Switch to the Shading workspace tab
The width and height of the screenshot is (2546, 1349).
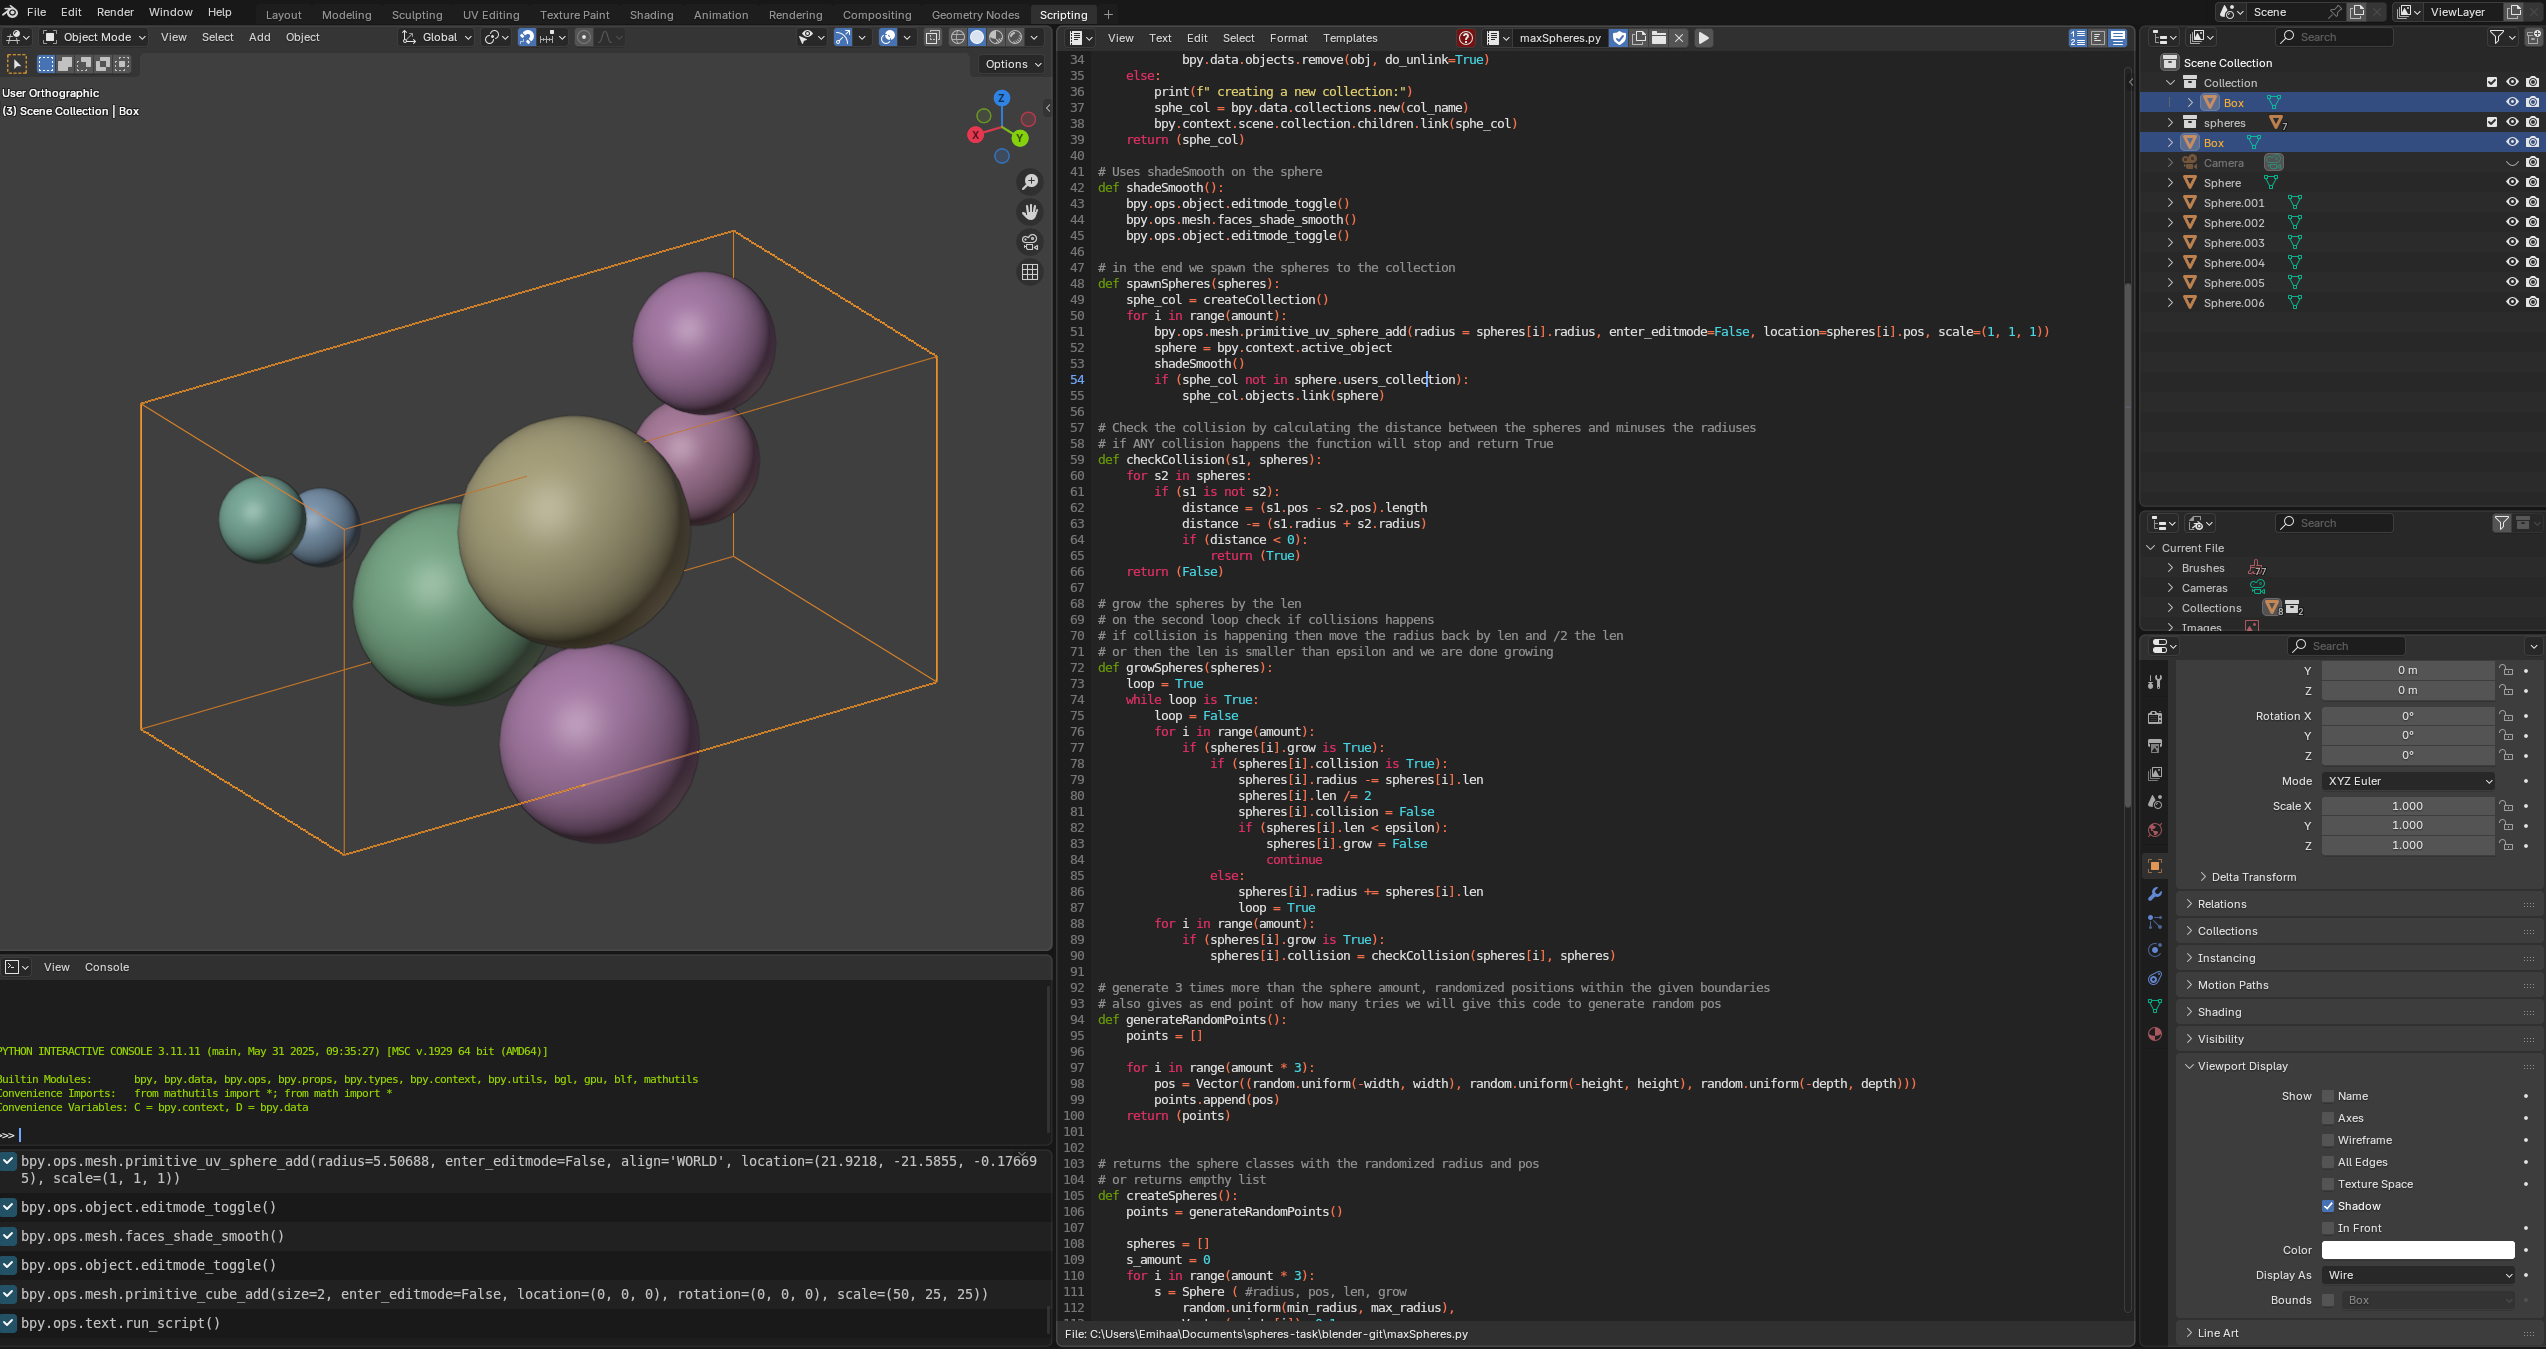coord(651,15)
